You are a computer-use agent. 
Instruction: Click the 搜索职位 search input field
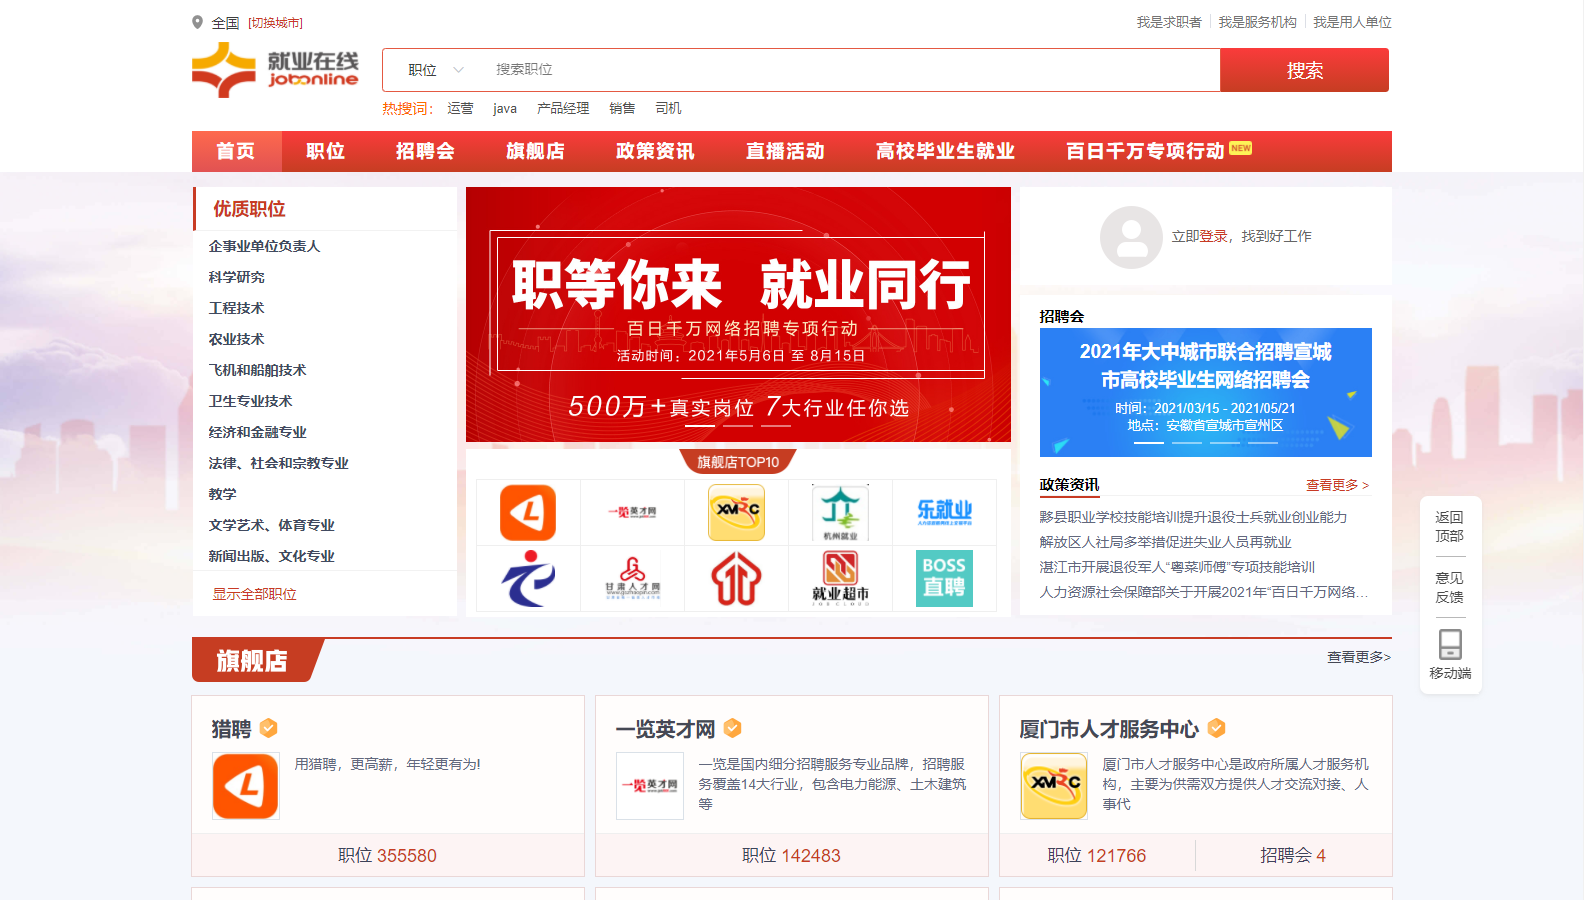click(850, 70)
